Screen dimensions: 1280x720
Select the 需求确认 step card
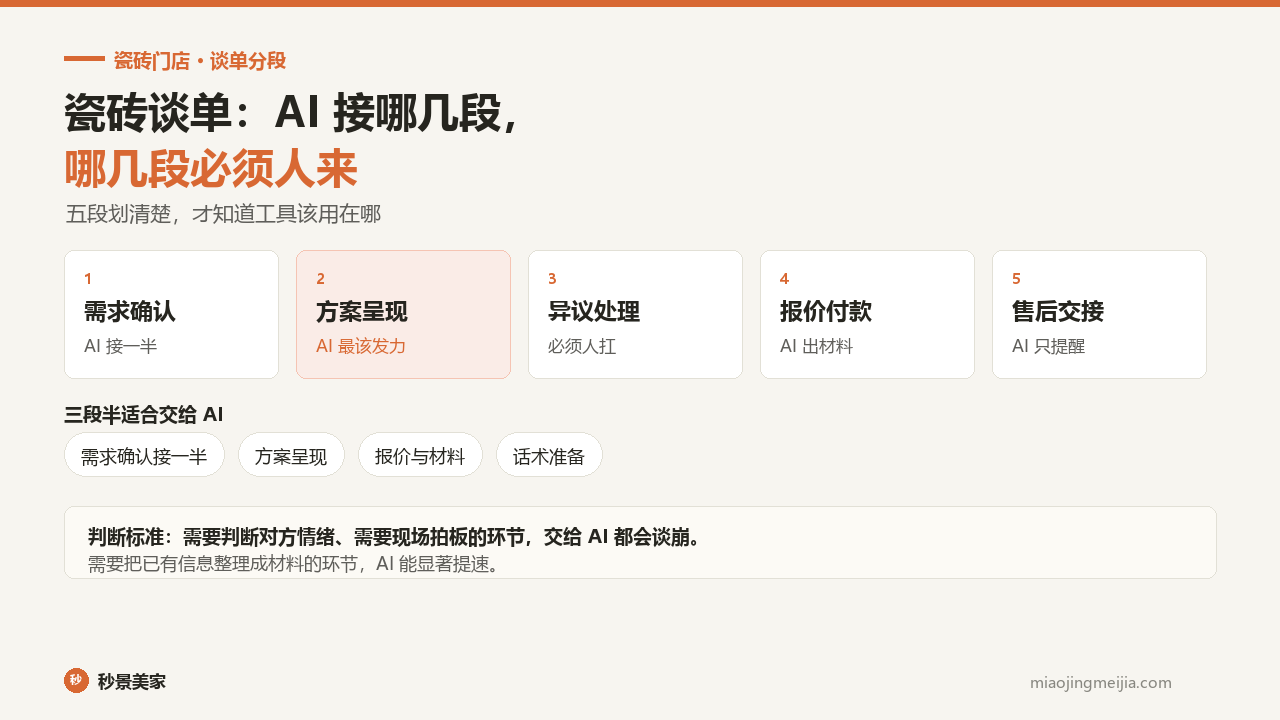tap(171, 314)
